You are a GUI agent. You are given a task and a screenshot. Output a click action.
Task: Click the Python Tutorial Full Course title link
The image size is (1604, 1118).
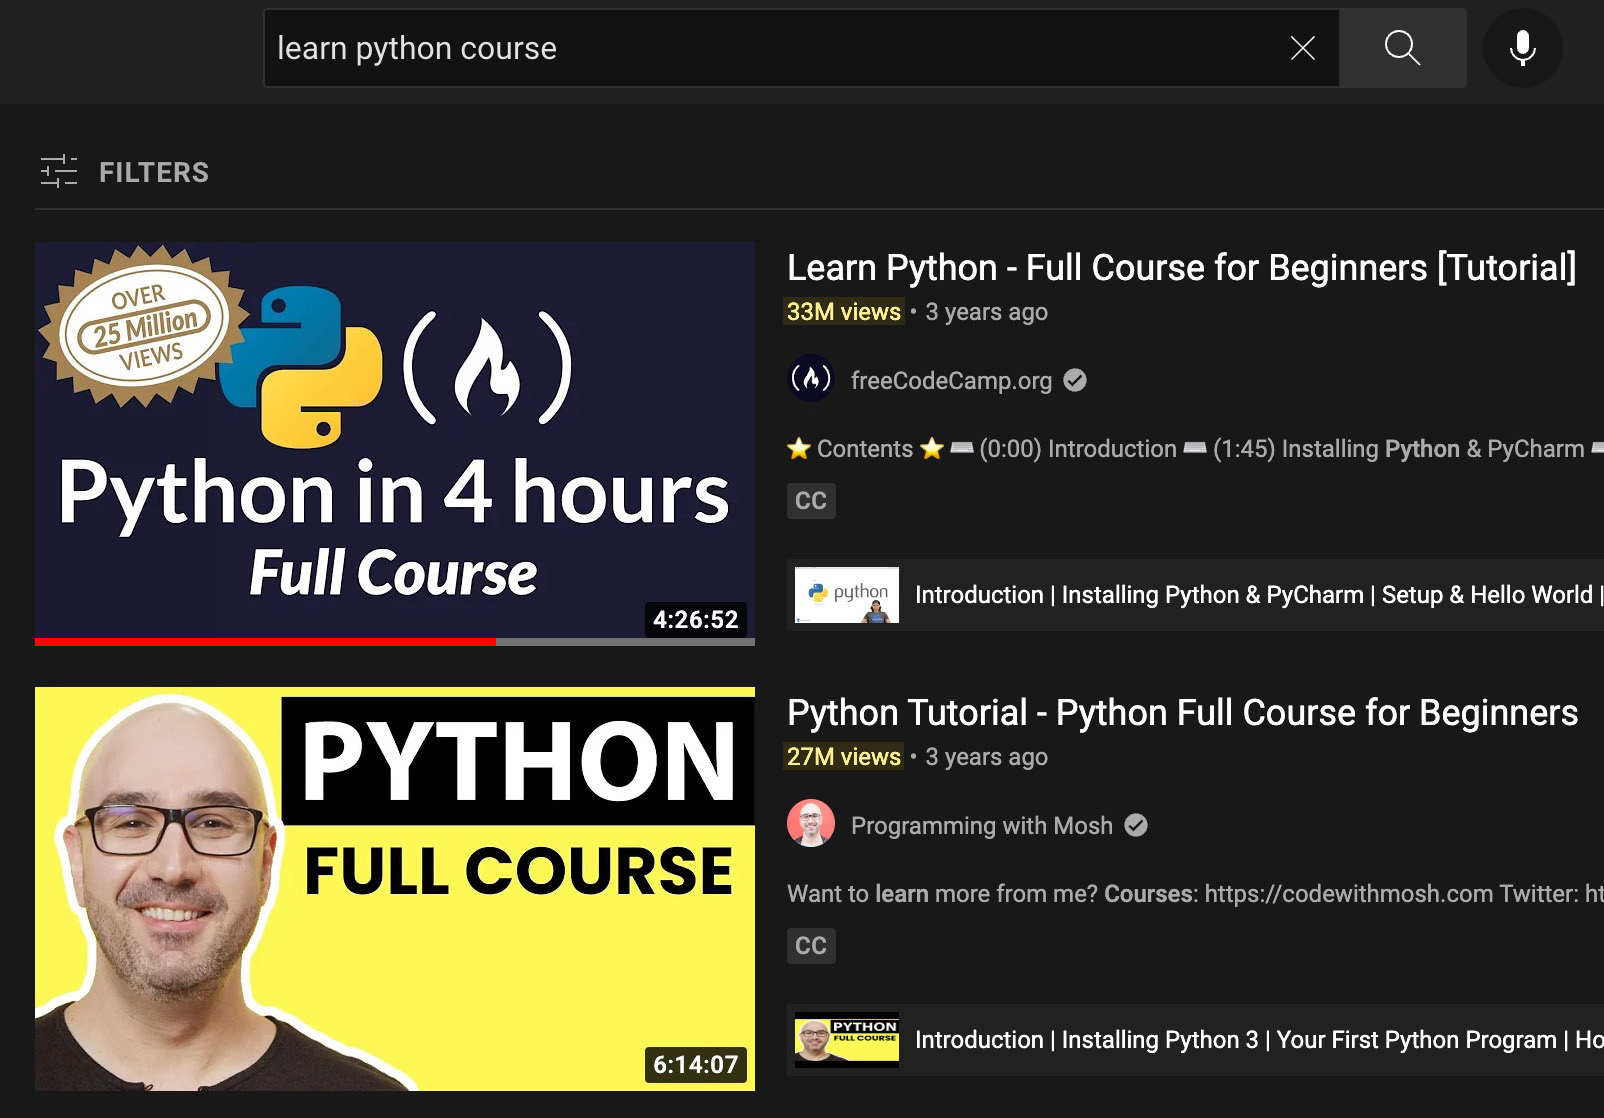click(x=1182, y=712)
